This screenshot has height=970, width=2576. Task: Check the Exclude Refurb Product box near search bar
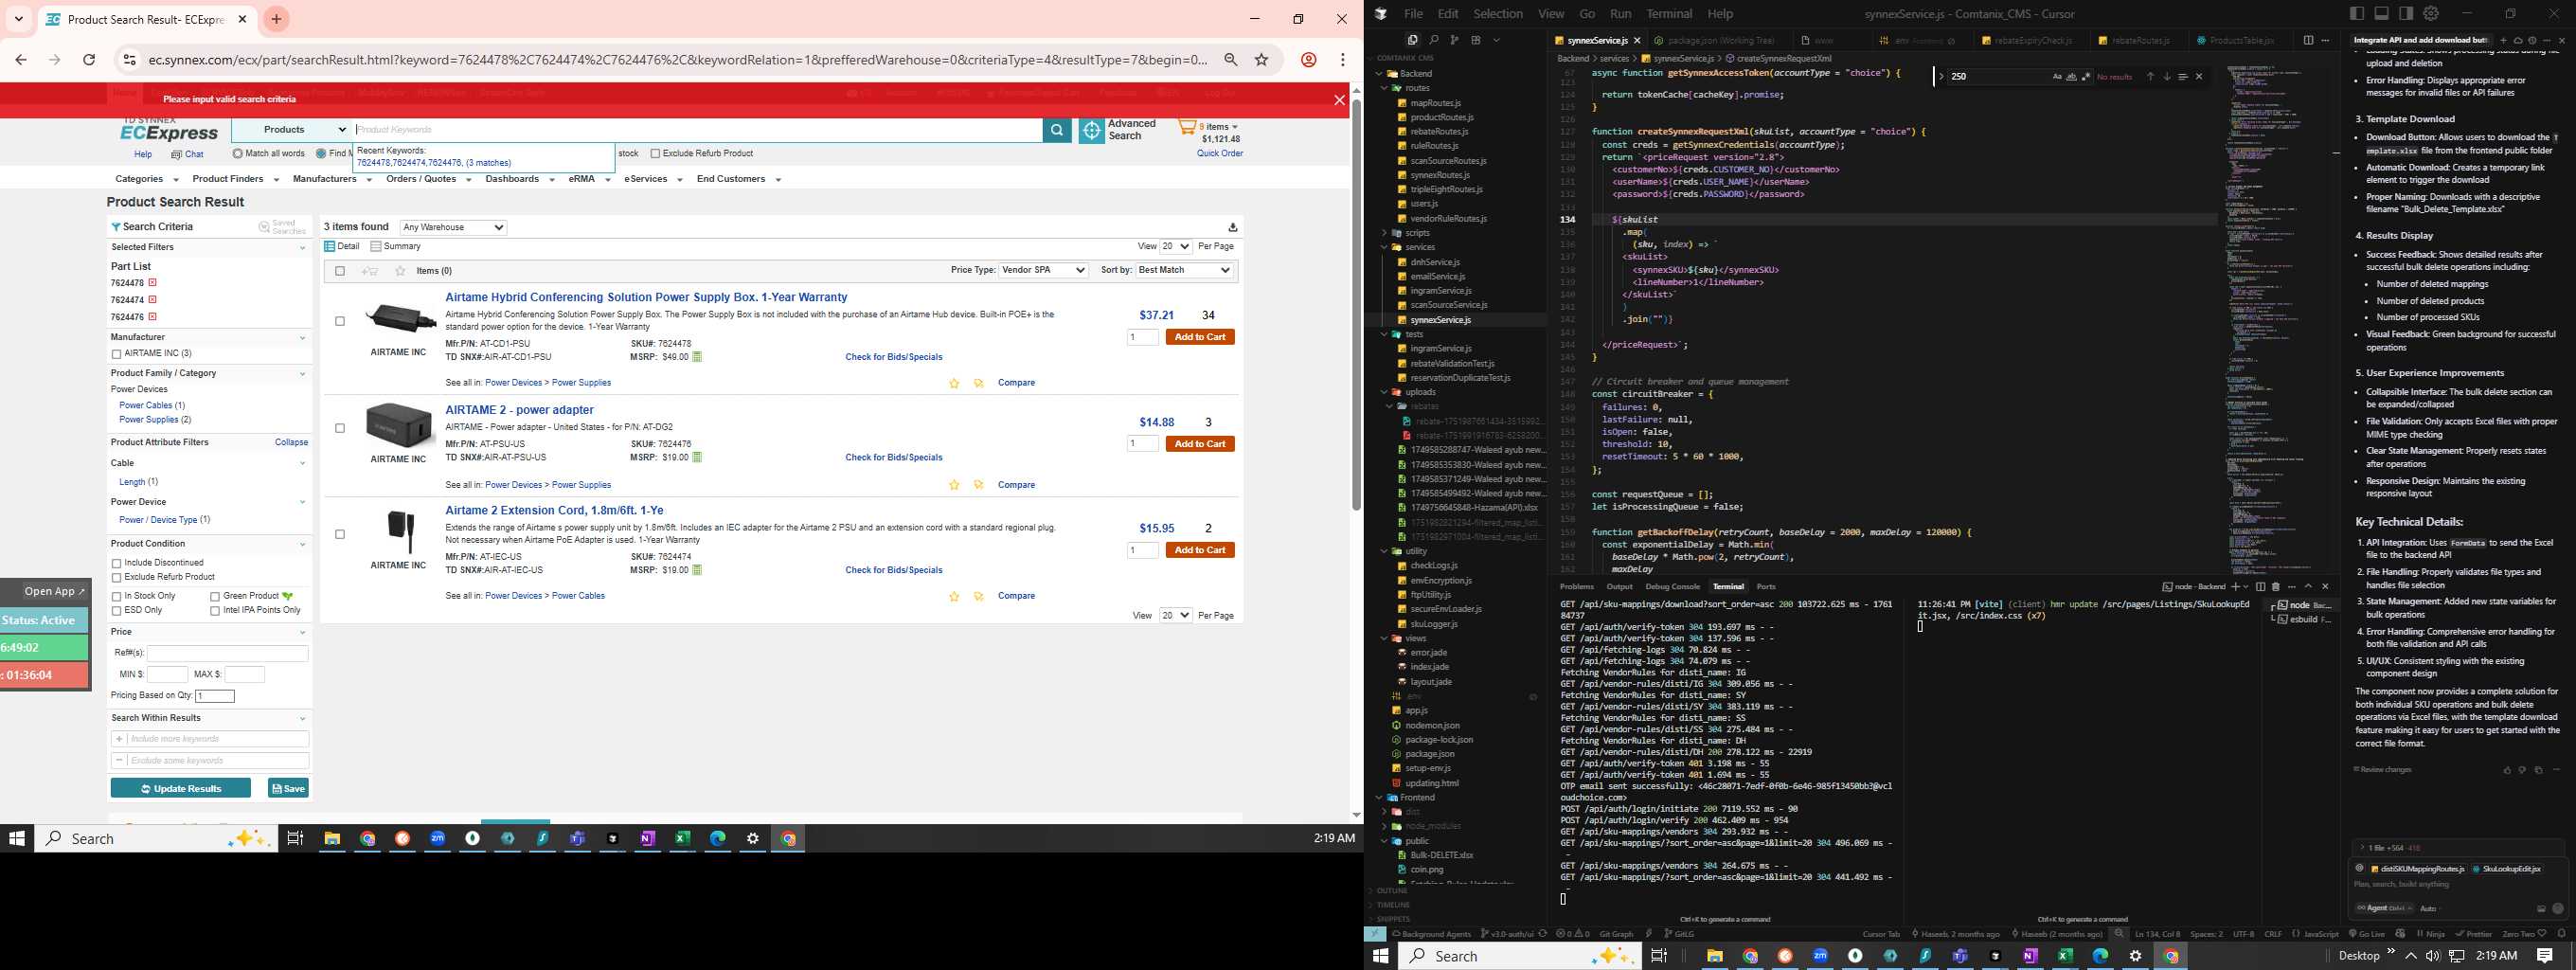click(x=655, y=154)
